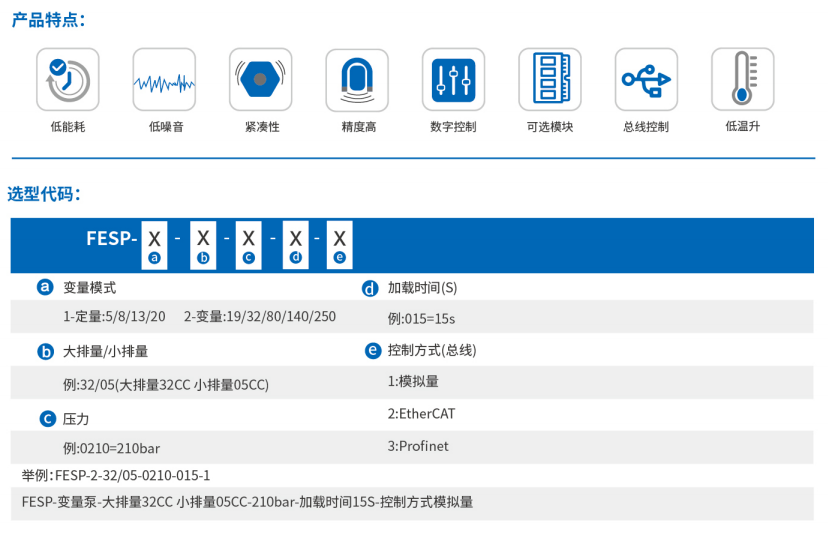
Task: Select the 2:EtherCAT control option
Action: (421, 413)
